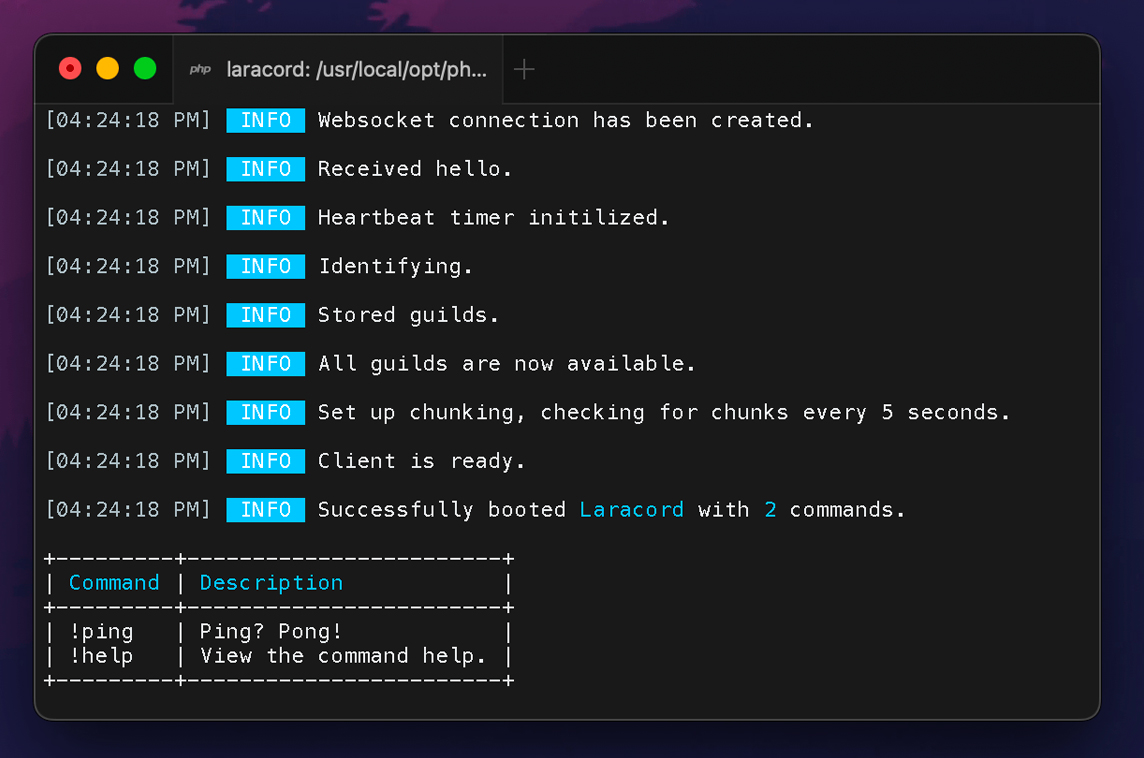Click the 'Description' table header
Image resolution: width=1144 pixels, height=758 pixels.
click(271, 583)
